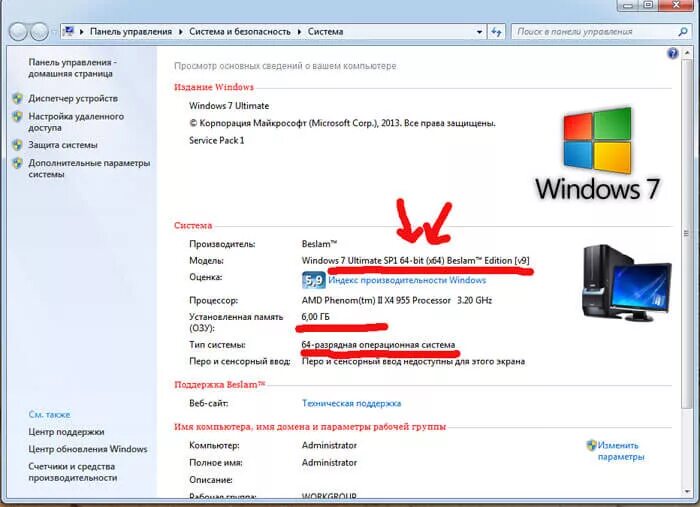Image resolution: width=700 pixels, height=507 pixels.
Task: Click the Back navigation arrow button
Action: click(18, 32)
